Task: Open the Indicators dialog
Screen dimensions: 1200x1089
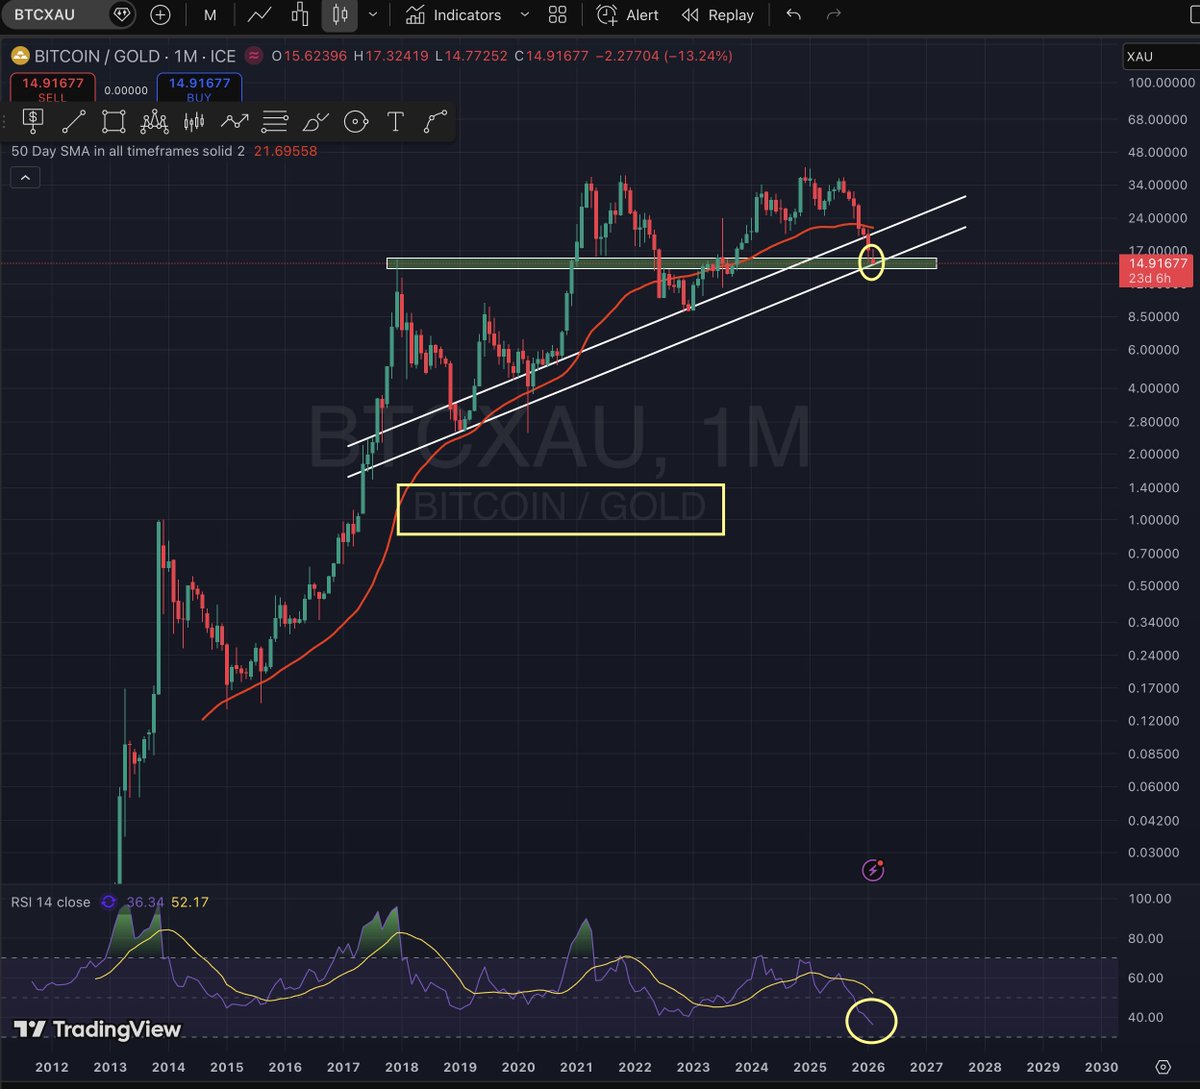Action: [454, 15]
